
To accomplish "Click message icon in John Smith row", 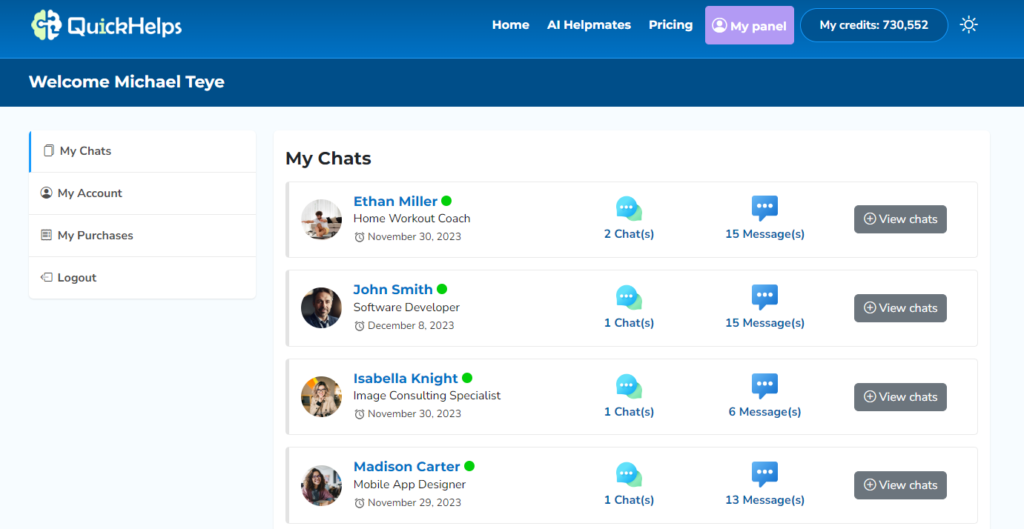I will point(765,297).
